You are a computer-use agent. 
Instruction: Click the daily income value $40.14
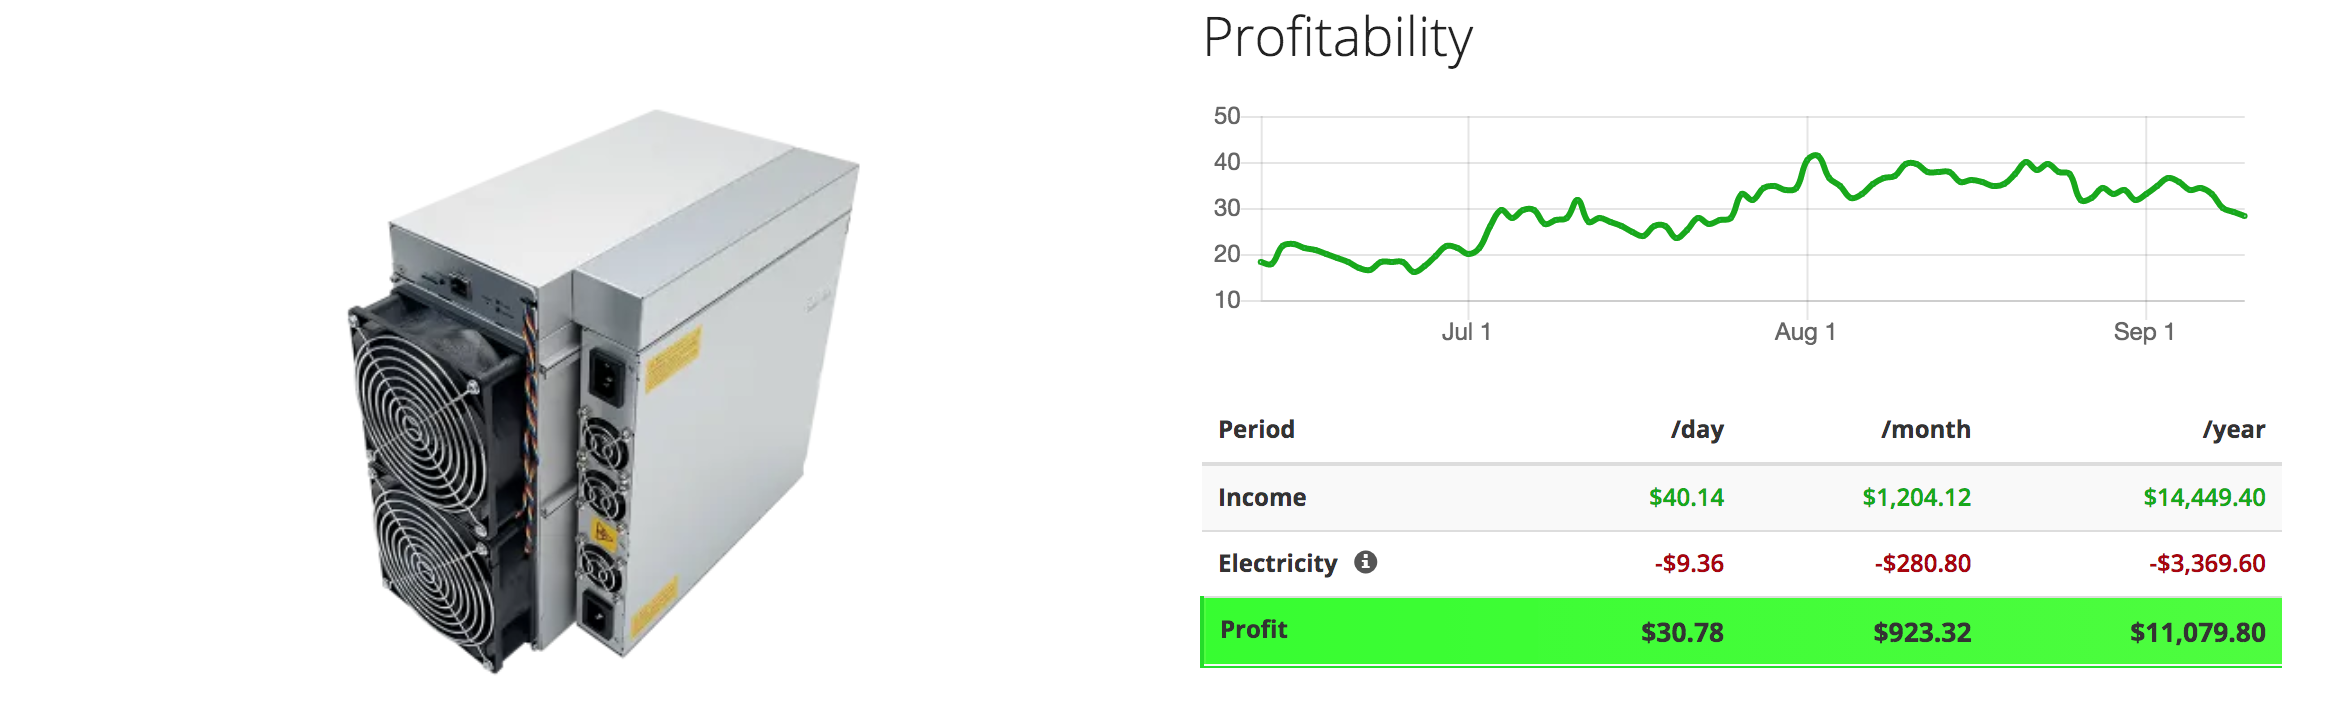(x=1686, y=497)
